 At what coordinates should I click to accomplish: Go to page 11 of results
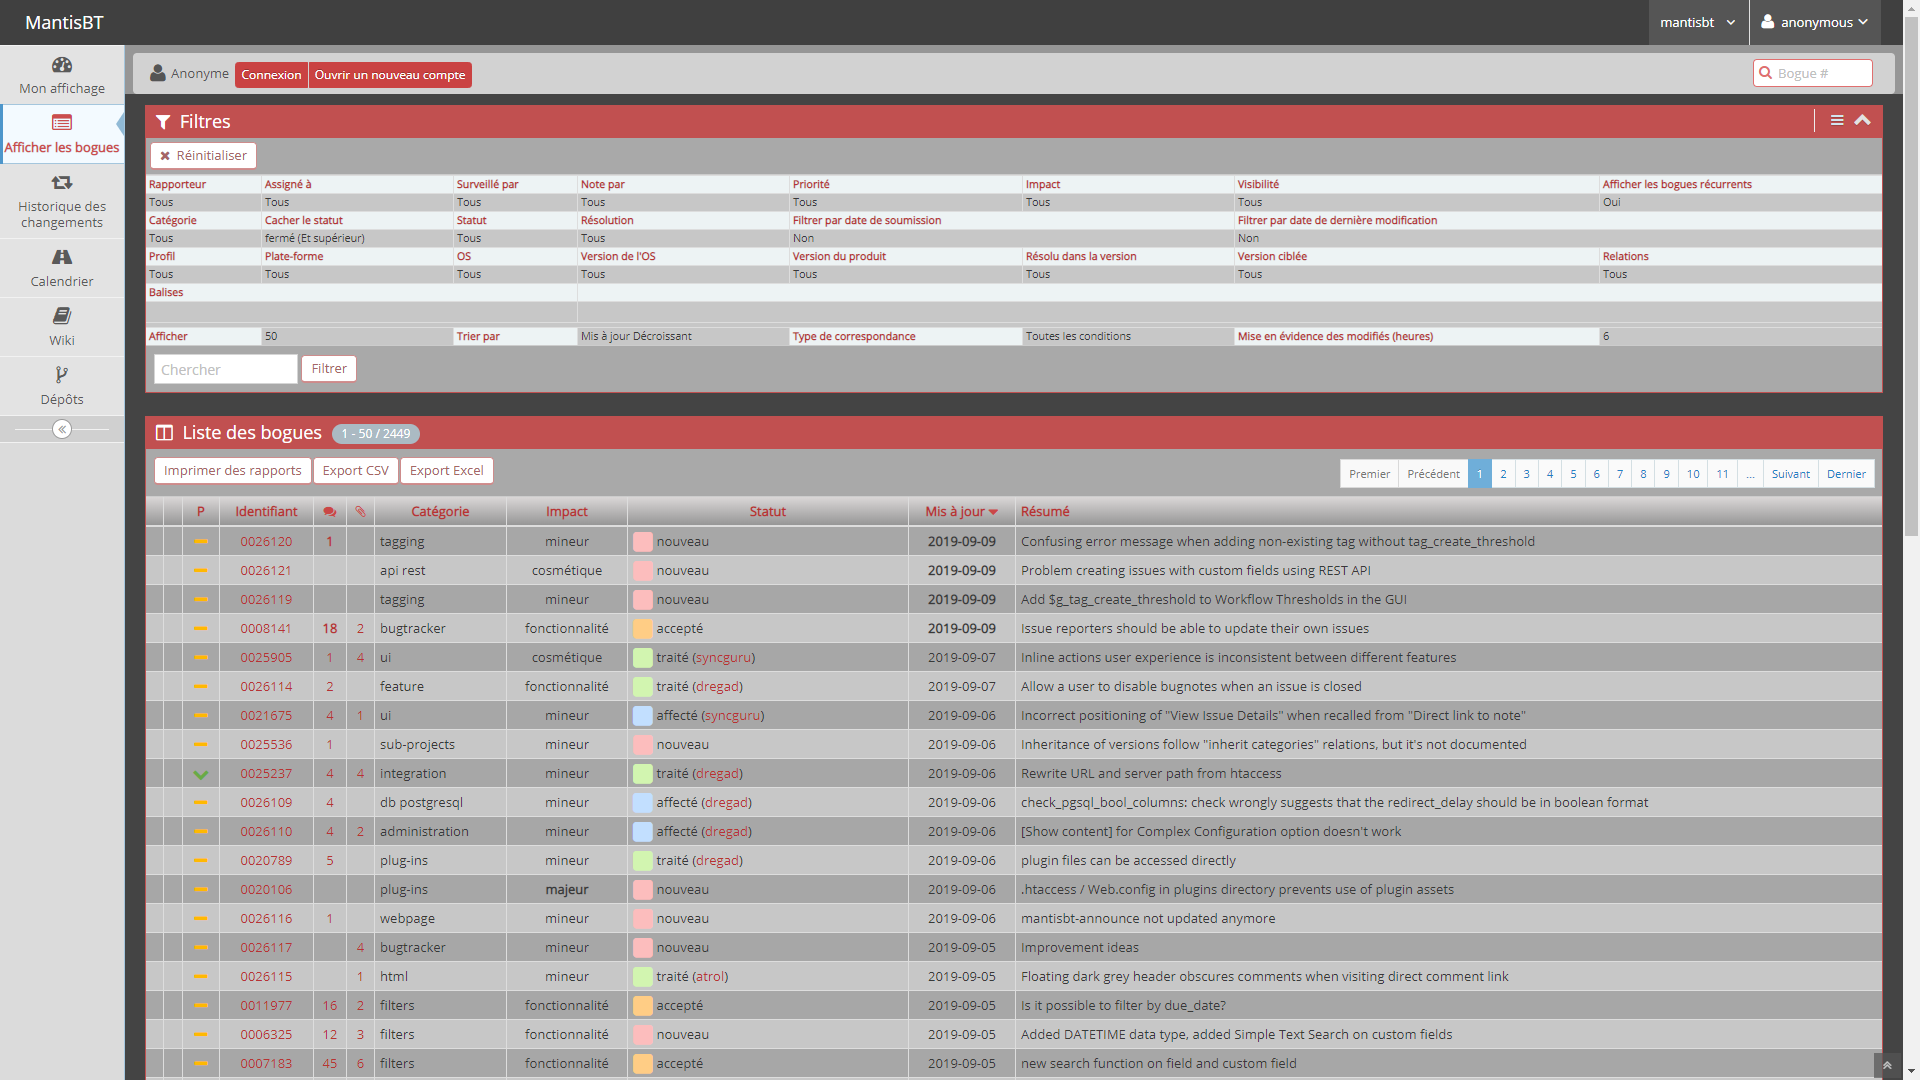pos(1722,474)
